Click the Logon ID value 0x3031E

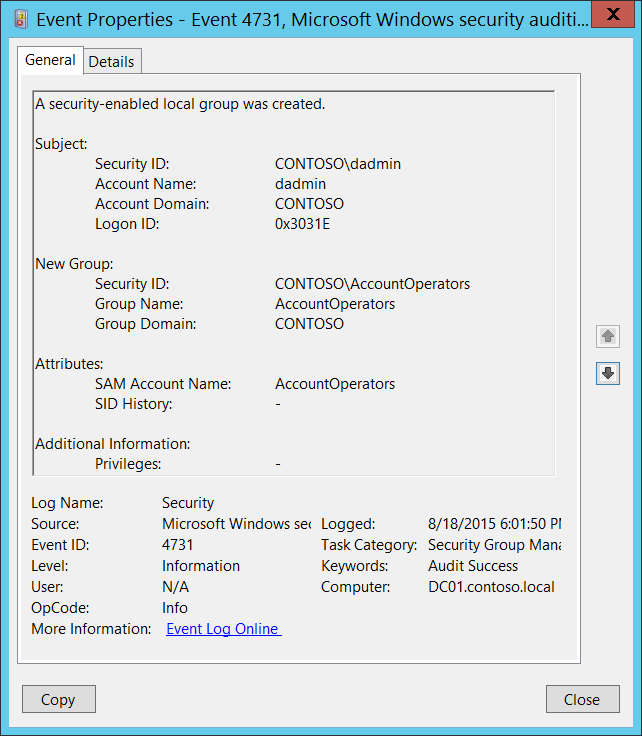302,224
